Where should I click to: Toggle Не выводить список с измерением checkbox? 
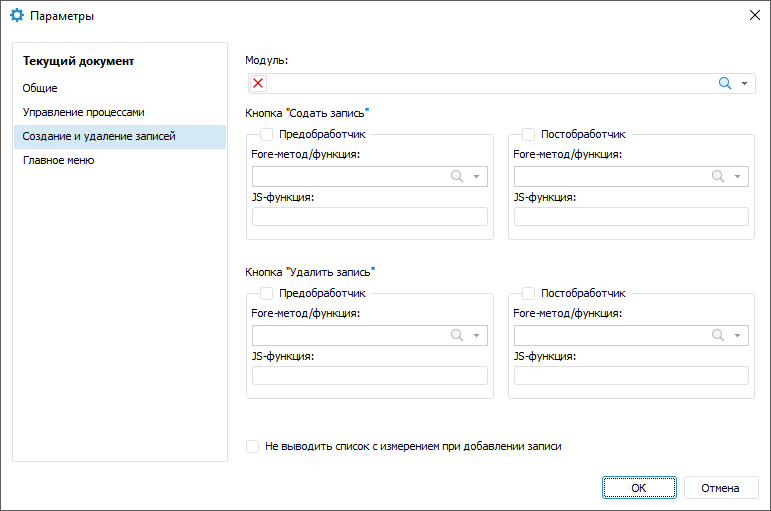tap(253, 446)
